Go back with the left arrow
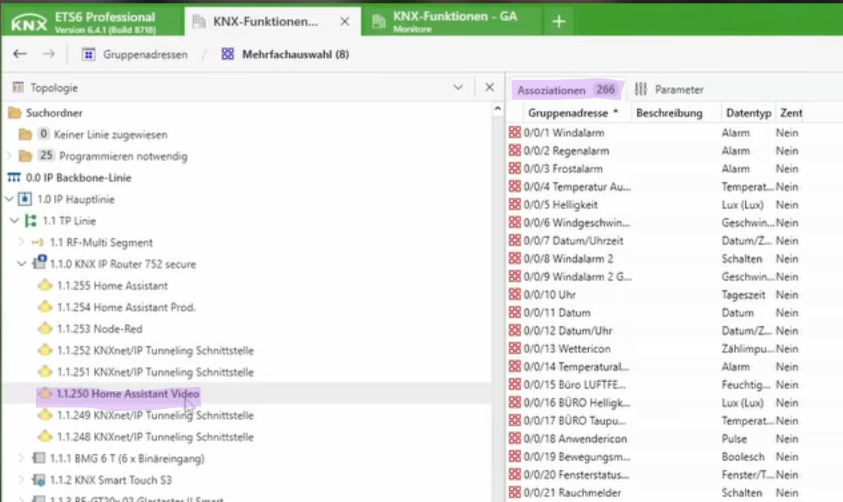This screenshot has height=502, width=843. click(20, 54)
